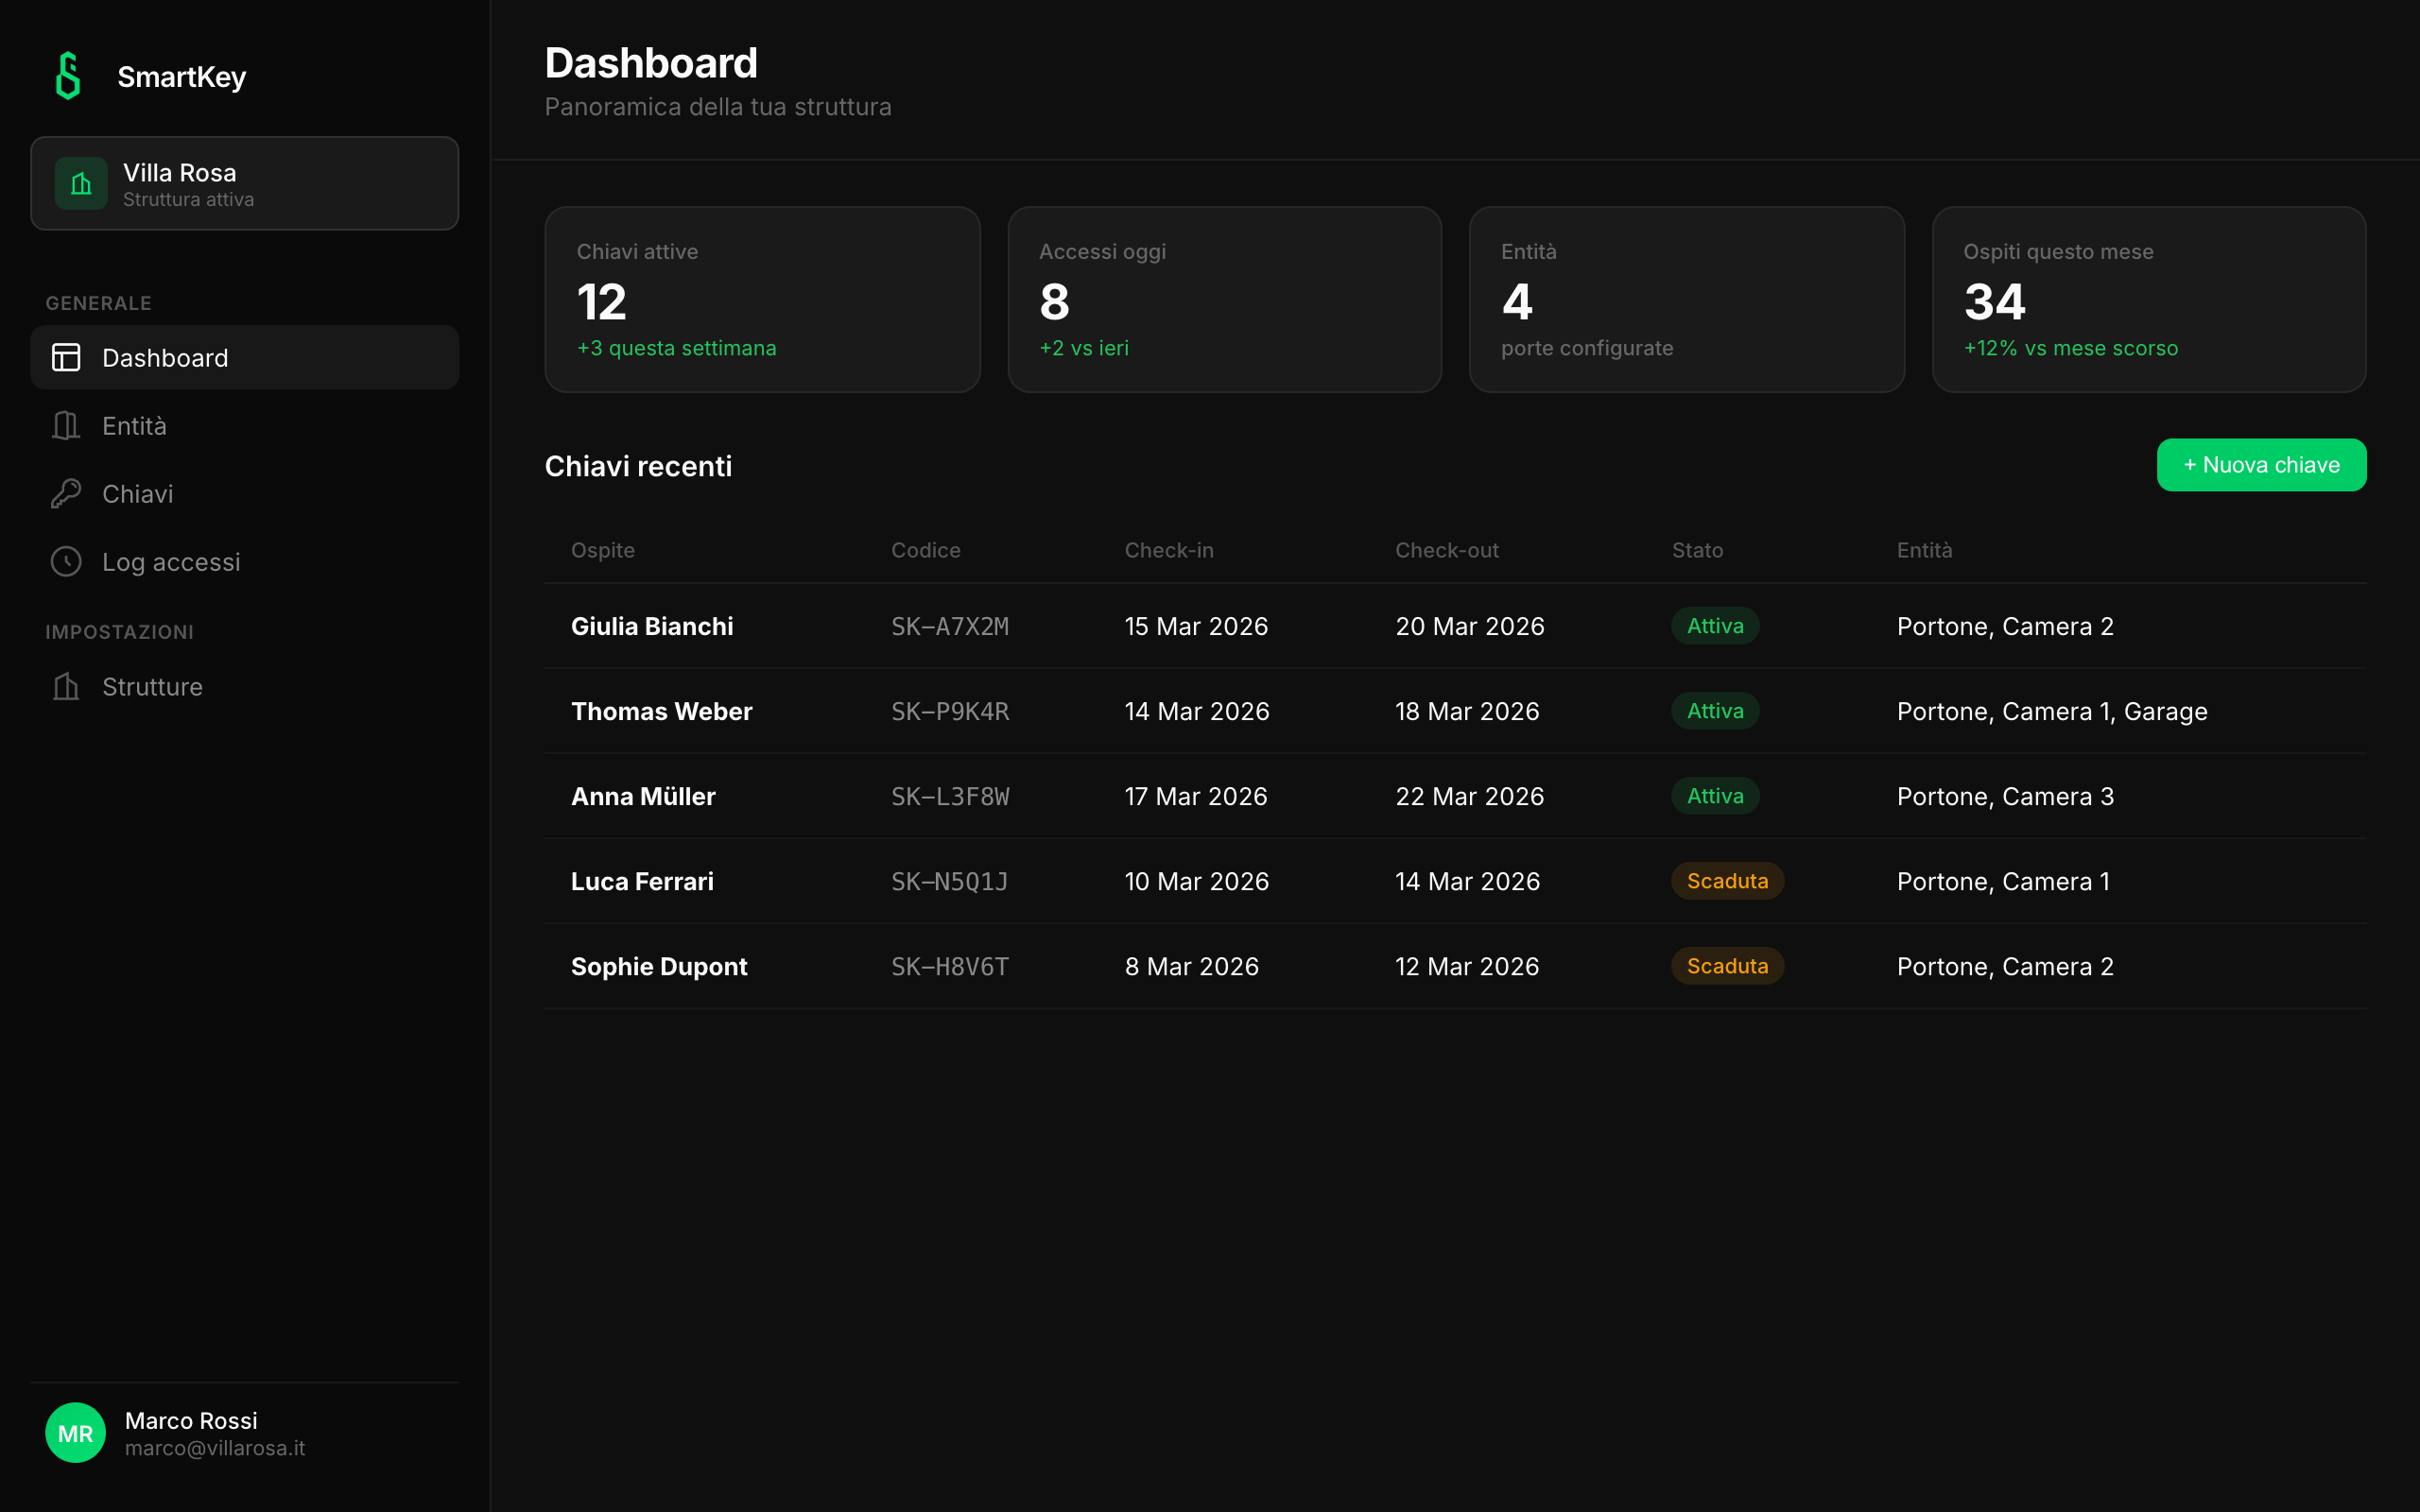
Task: Sort by the Check-in column header
Action: 1169,550
